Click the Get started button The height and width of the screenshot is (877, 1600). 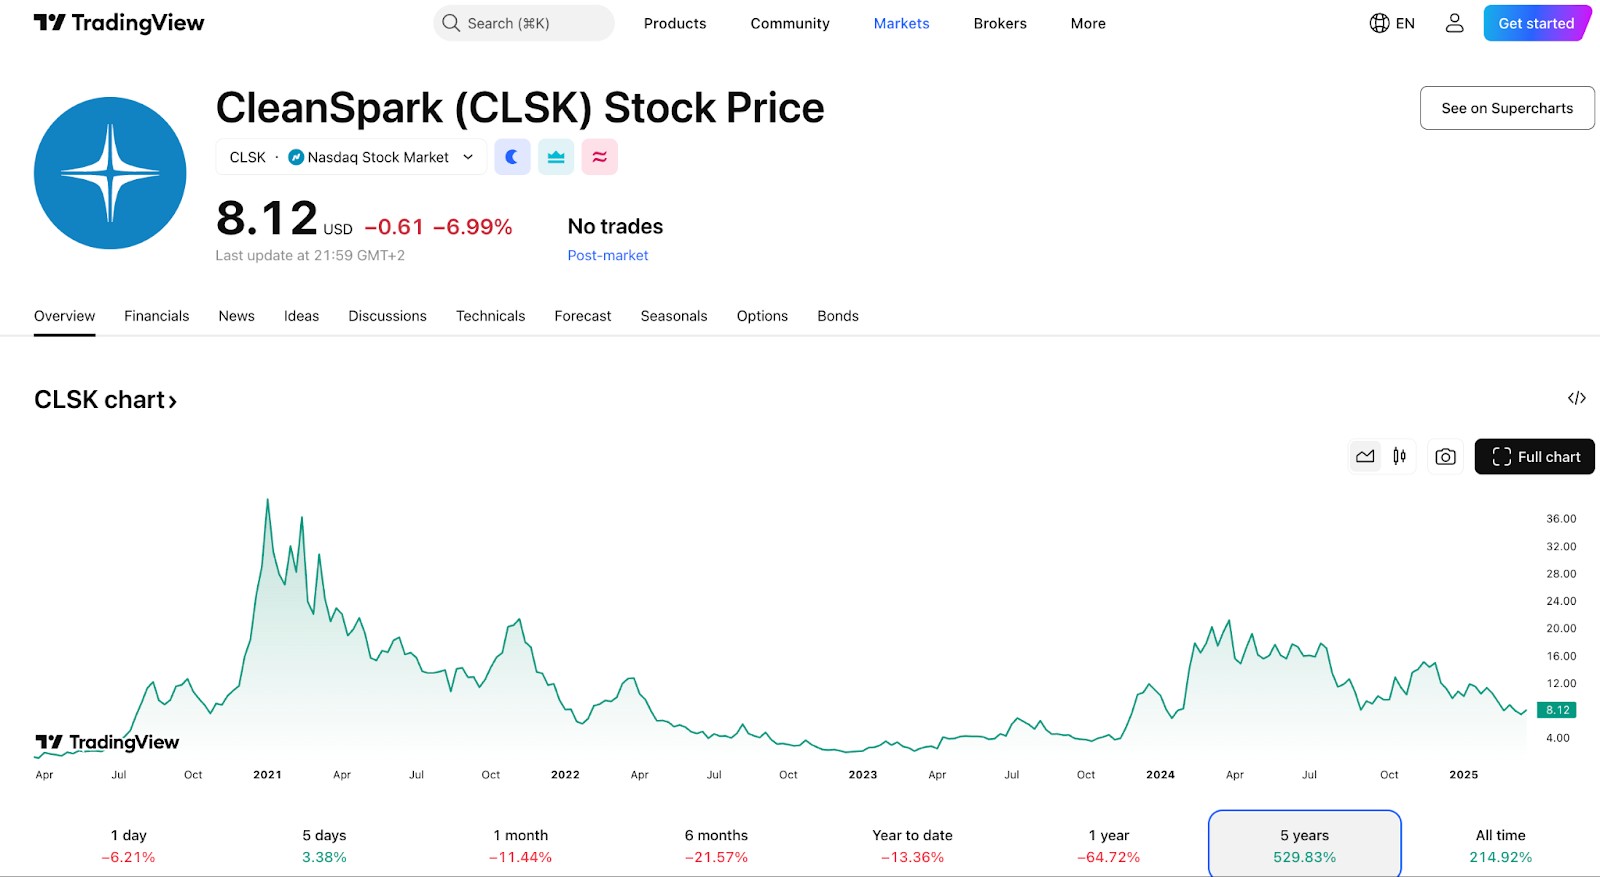1536,23
